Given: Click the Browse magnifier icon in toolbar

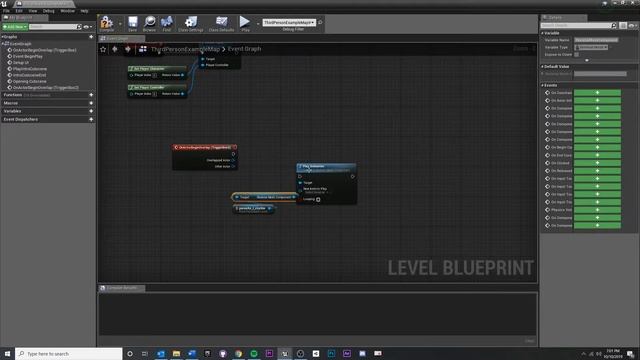Looking at the screenshot, I should pos(149,22).
